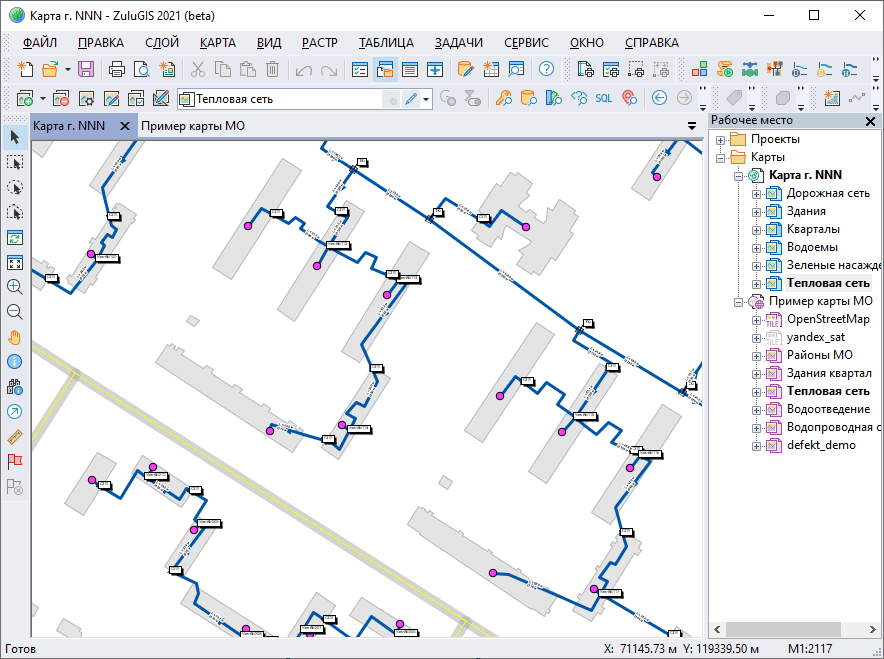
Task: Switch to the Пример карты МО tab
Action: 192,126
